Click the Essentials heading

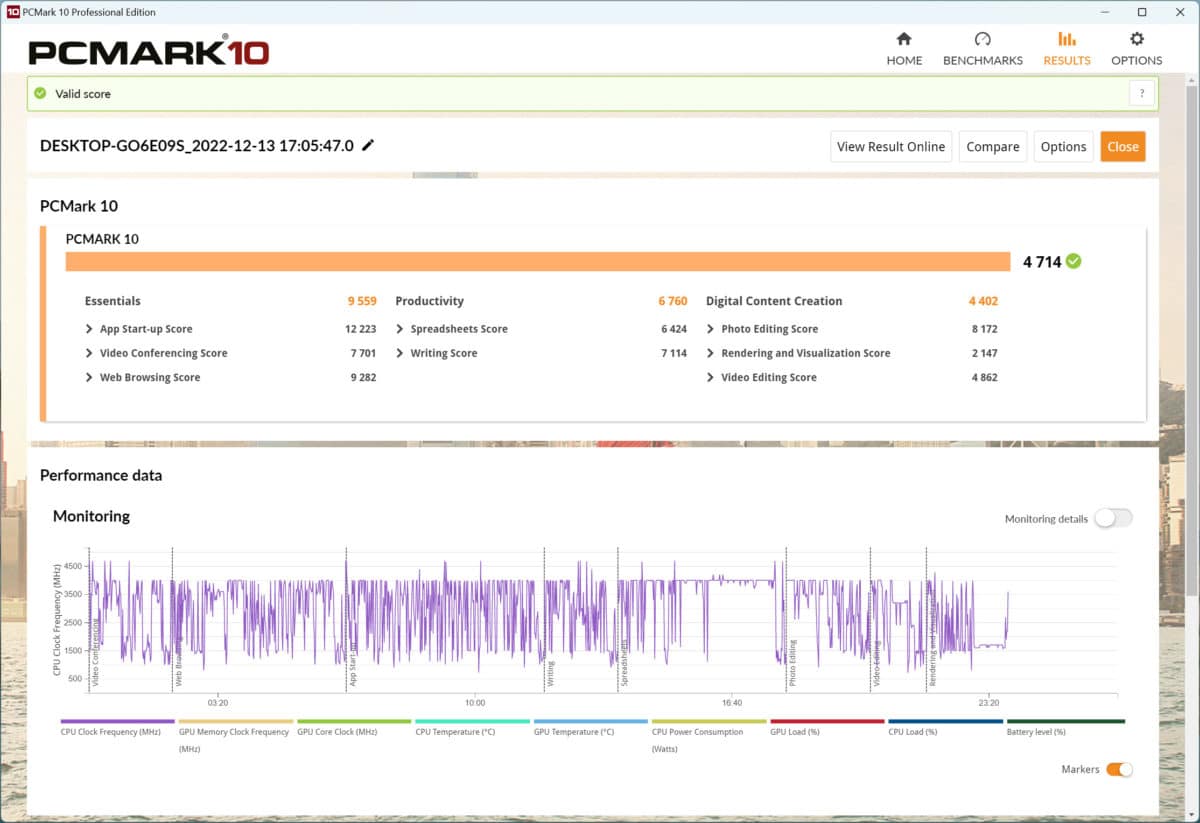point(113,301)
